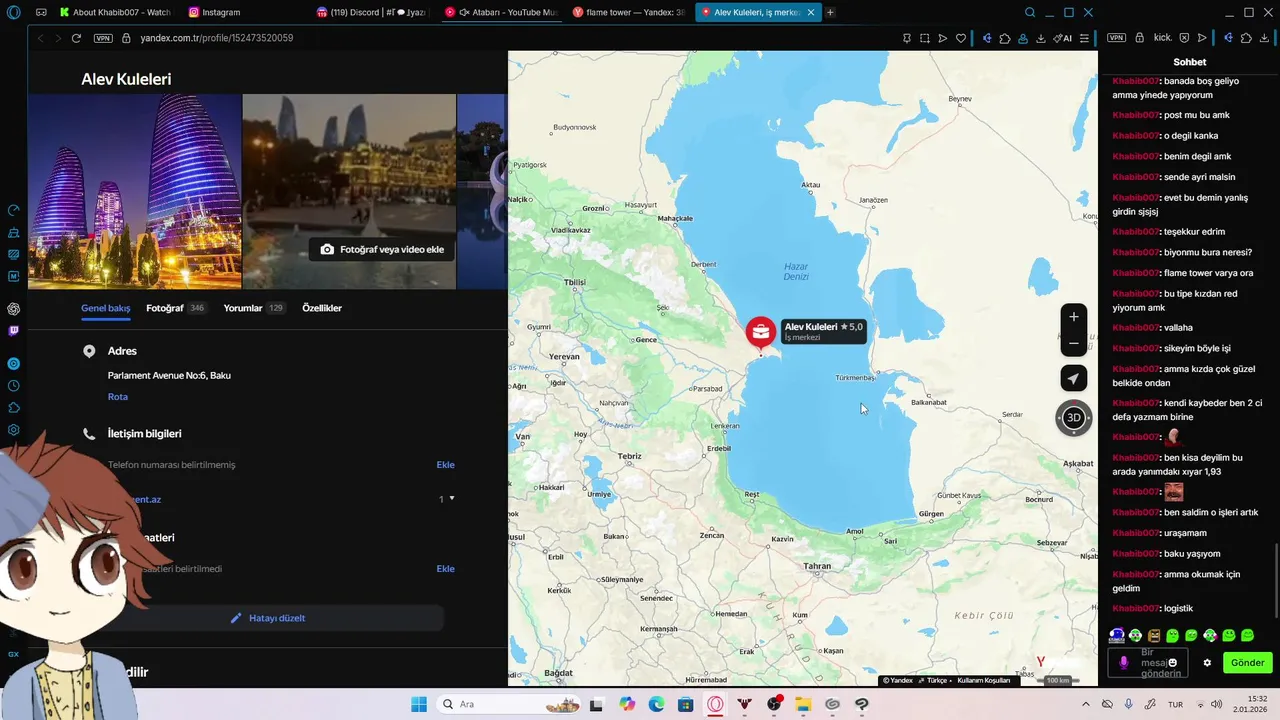Open chat settings gear icon

pos(1207,662)
